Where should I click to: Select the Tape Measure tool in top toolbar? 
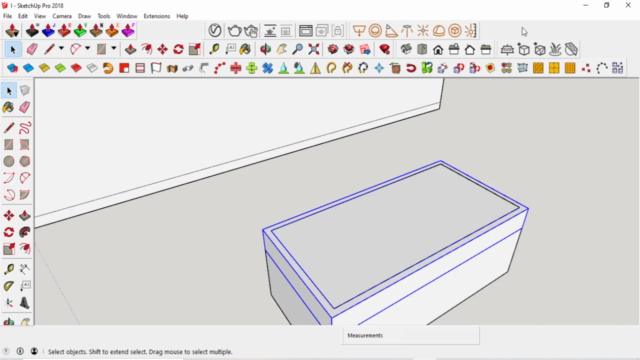pos(214,49)
